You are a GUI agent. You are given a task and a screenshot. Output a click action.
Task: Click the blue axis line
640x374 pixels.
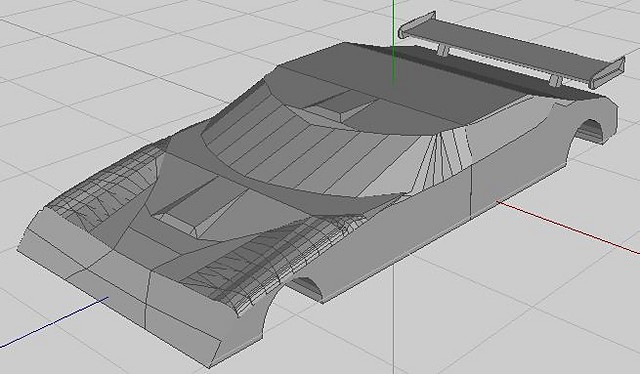pos(54,323)
